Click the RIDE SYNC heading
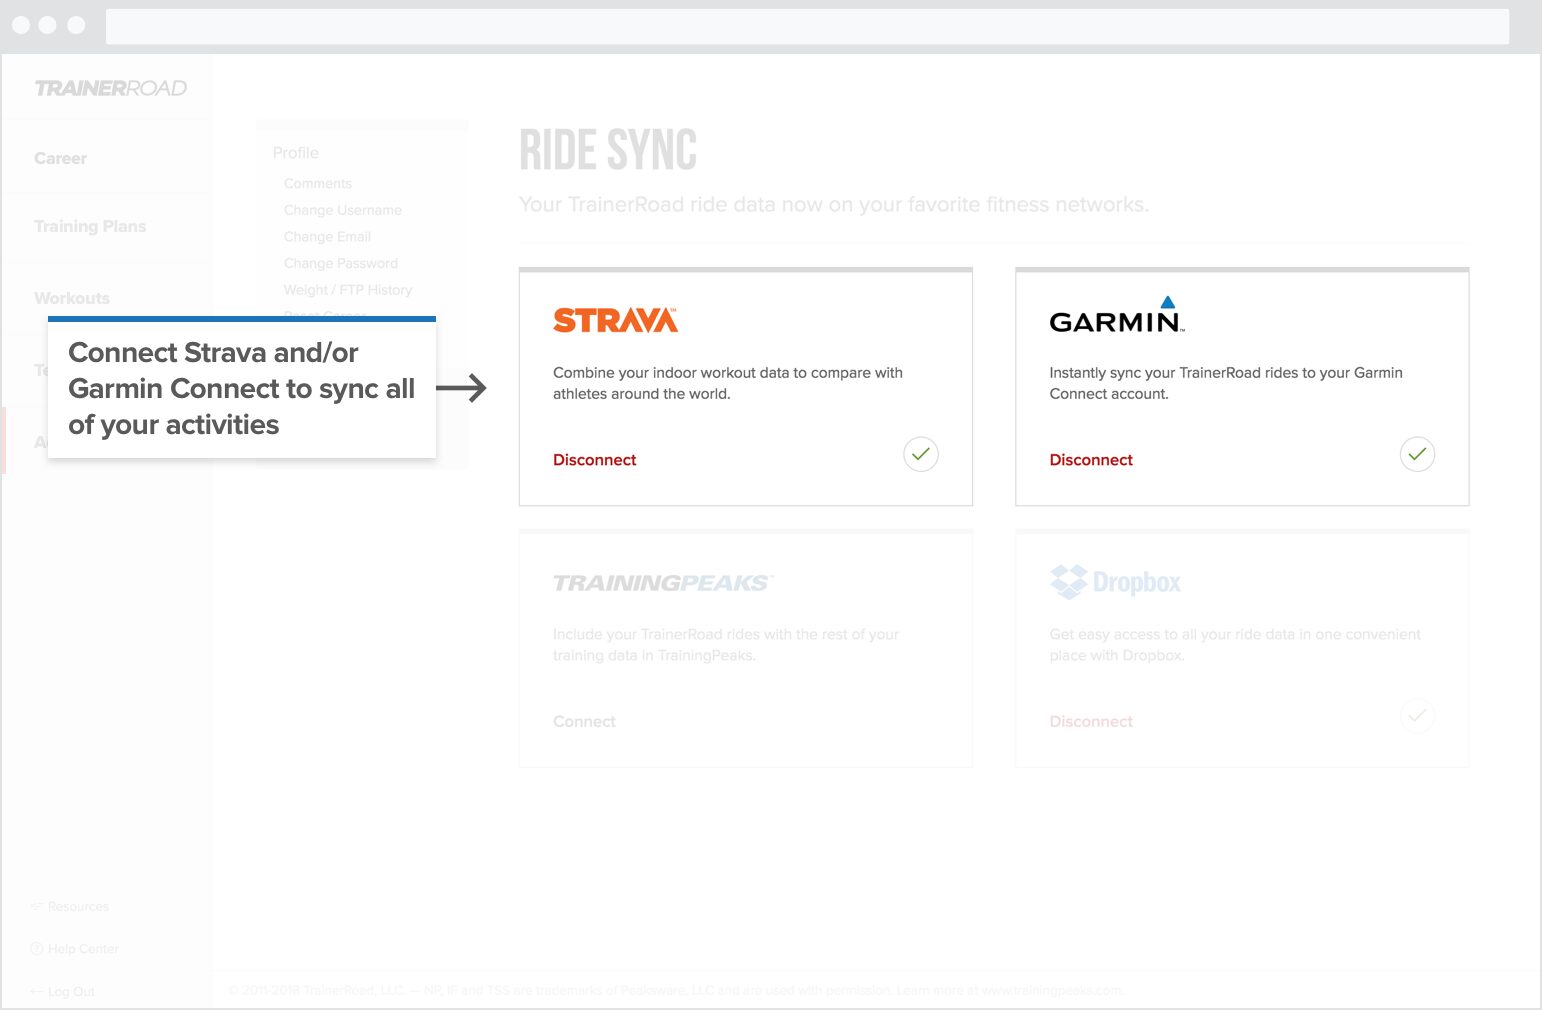 click(x=608, y=151)
